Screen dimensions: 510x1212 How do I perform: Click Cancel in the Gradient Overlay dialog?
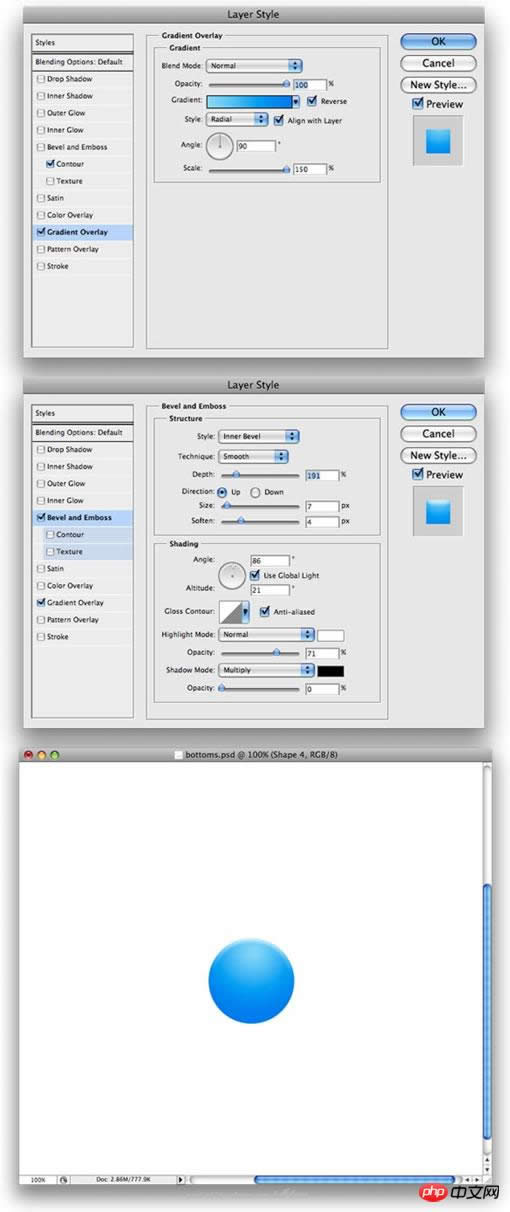coord(438,63)
